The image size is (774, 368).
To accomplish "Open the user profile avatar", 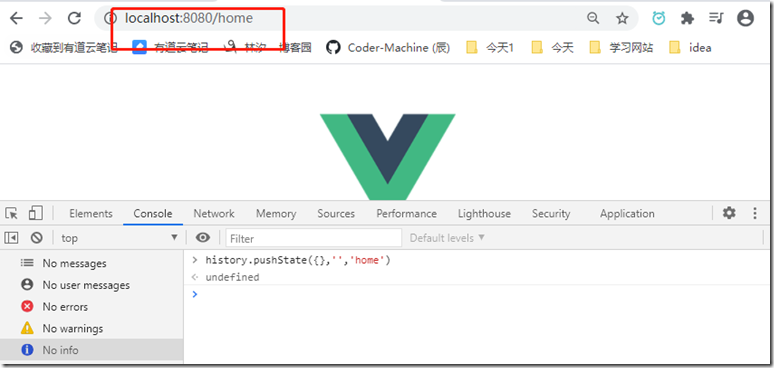I will [745, 19].
